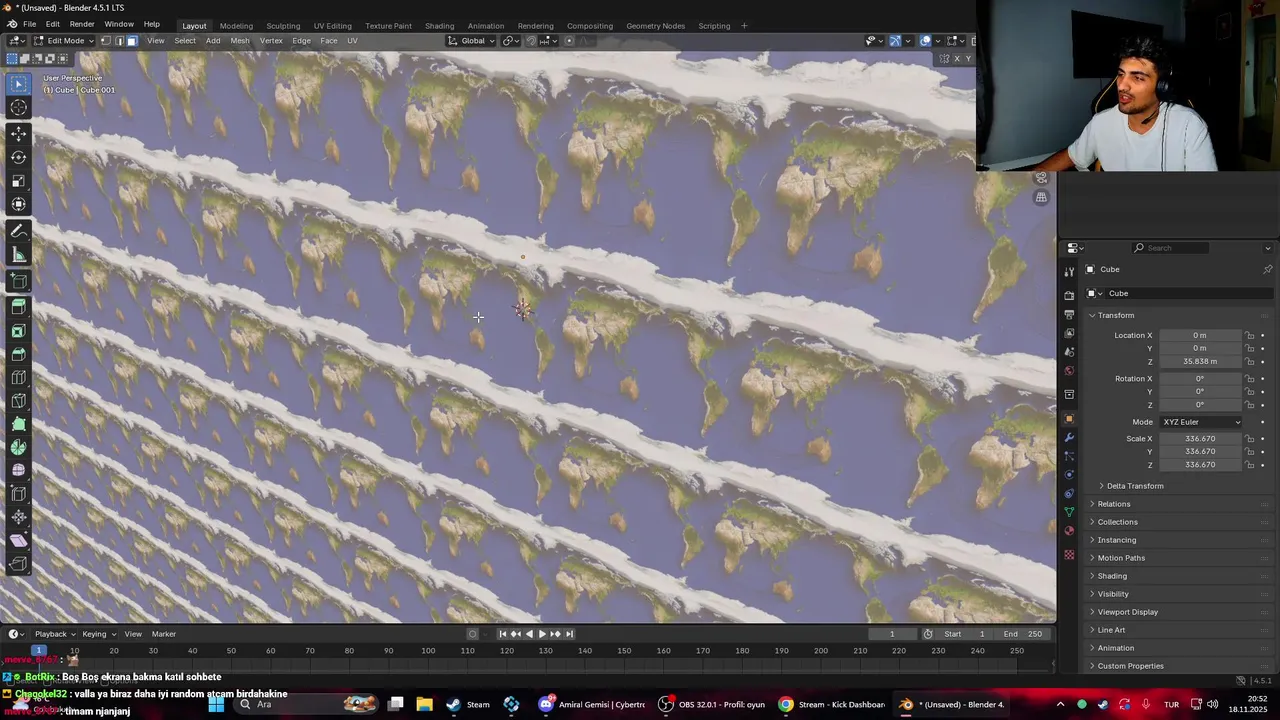Activate the Cursor tool

(x=19, y=108)
